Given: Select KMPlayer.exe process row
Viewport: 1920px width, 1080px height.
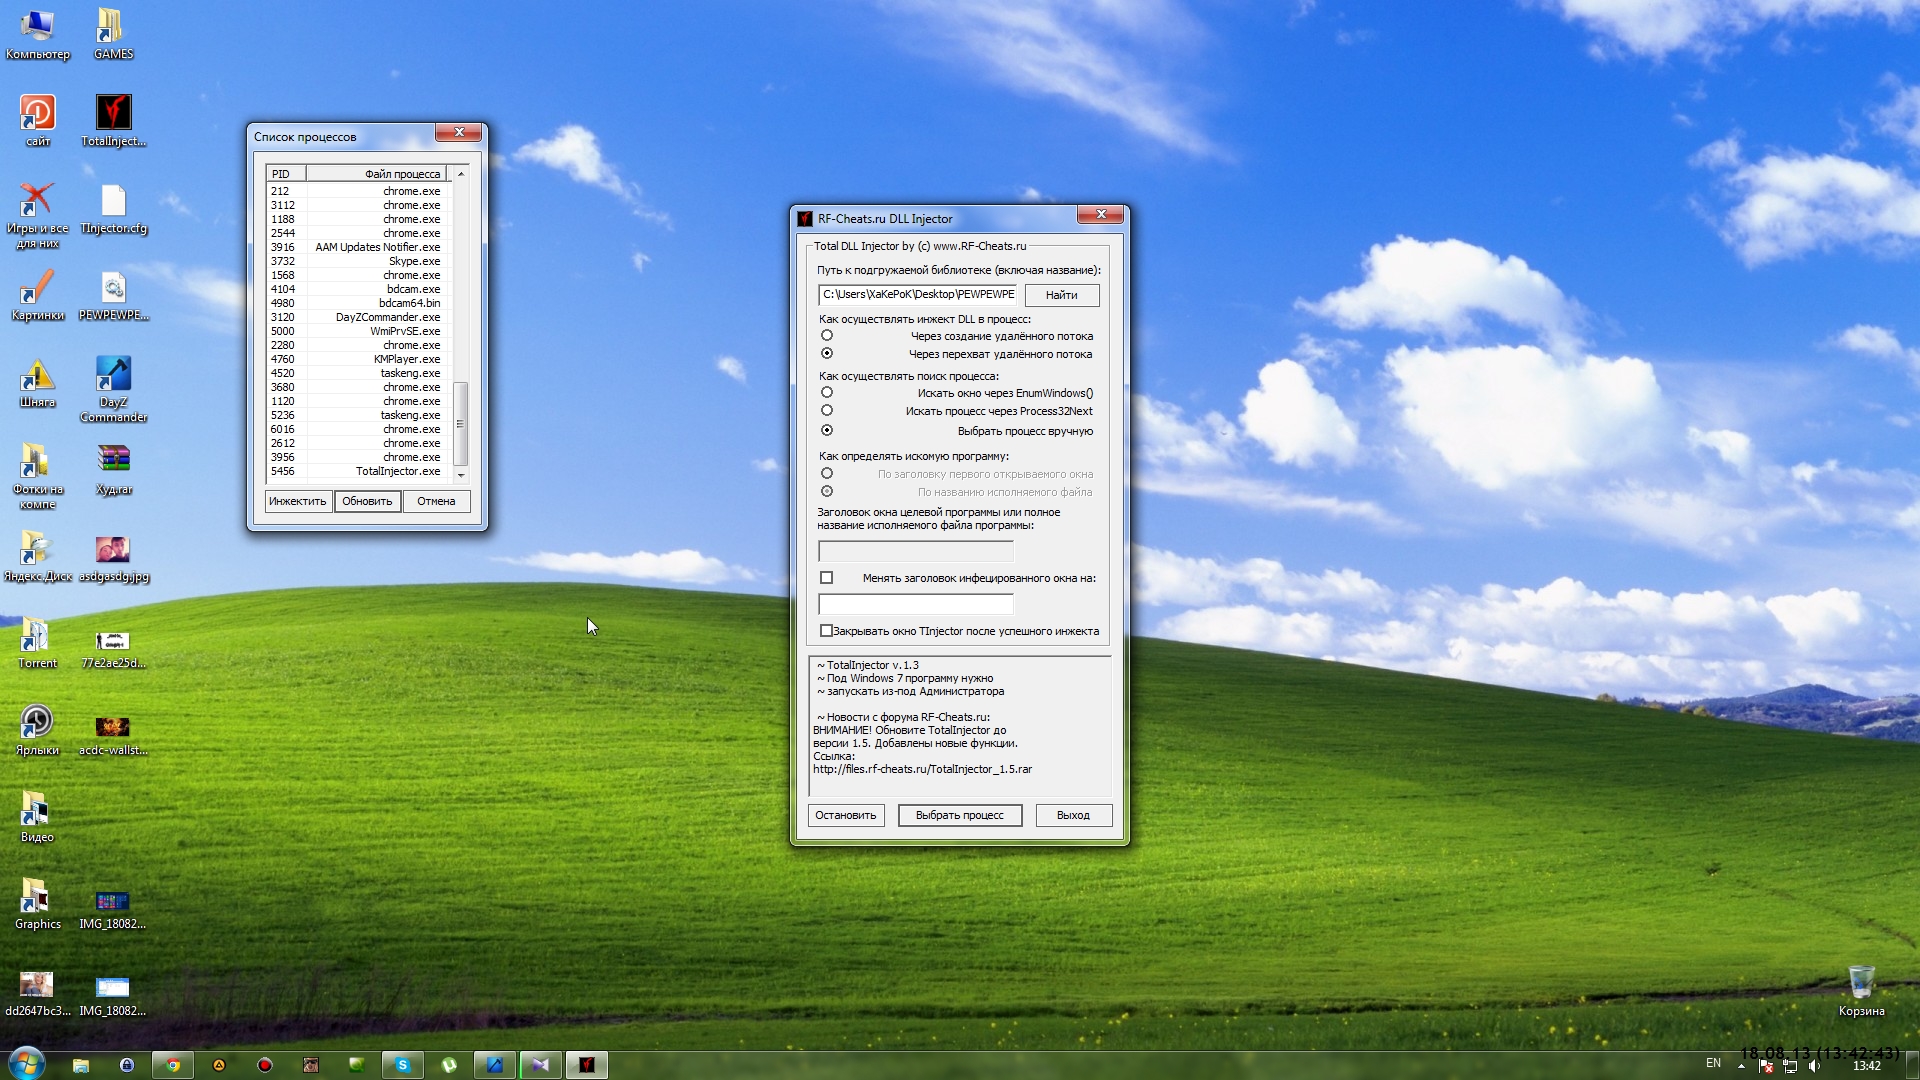Looking at the screenshot, I should (x=356, y=359).
